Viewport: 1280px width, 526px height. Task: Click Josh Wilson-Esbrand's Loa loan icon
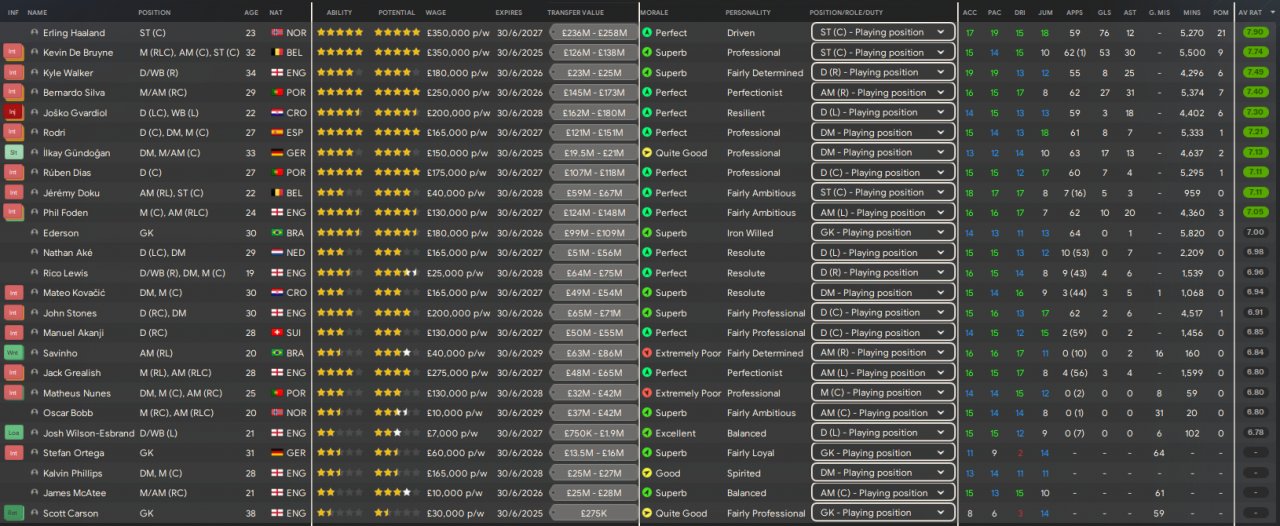[x=14, y=432]
